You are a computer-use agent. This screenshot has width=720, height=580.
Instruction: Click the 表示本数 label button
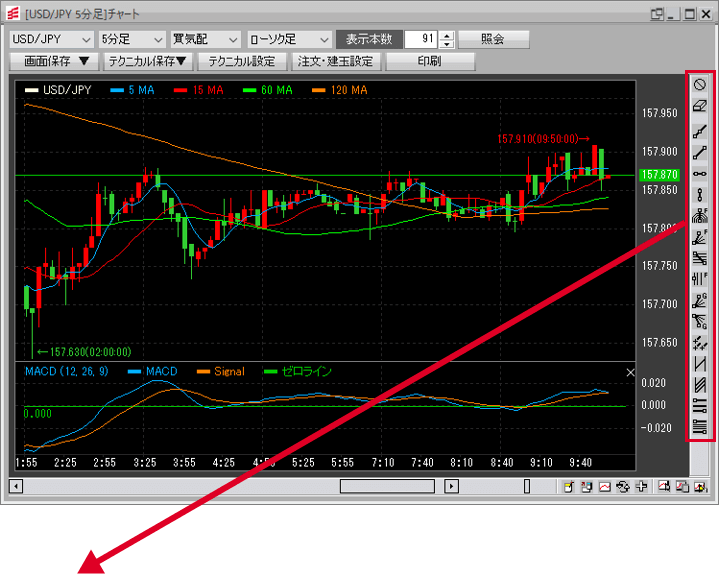369,39
